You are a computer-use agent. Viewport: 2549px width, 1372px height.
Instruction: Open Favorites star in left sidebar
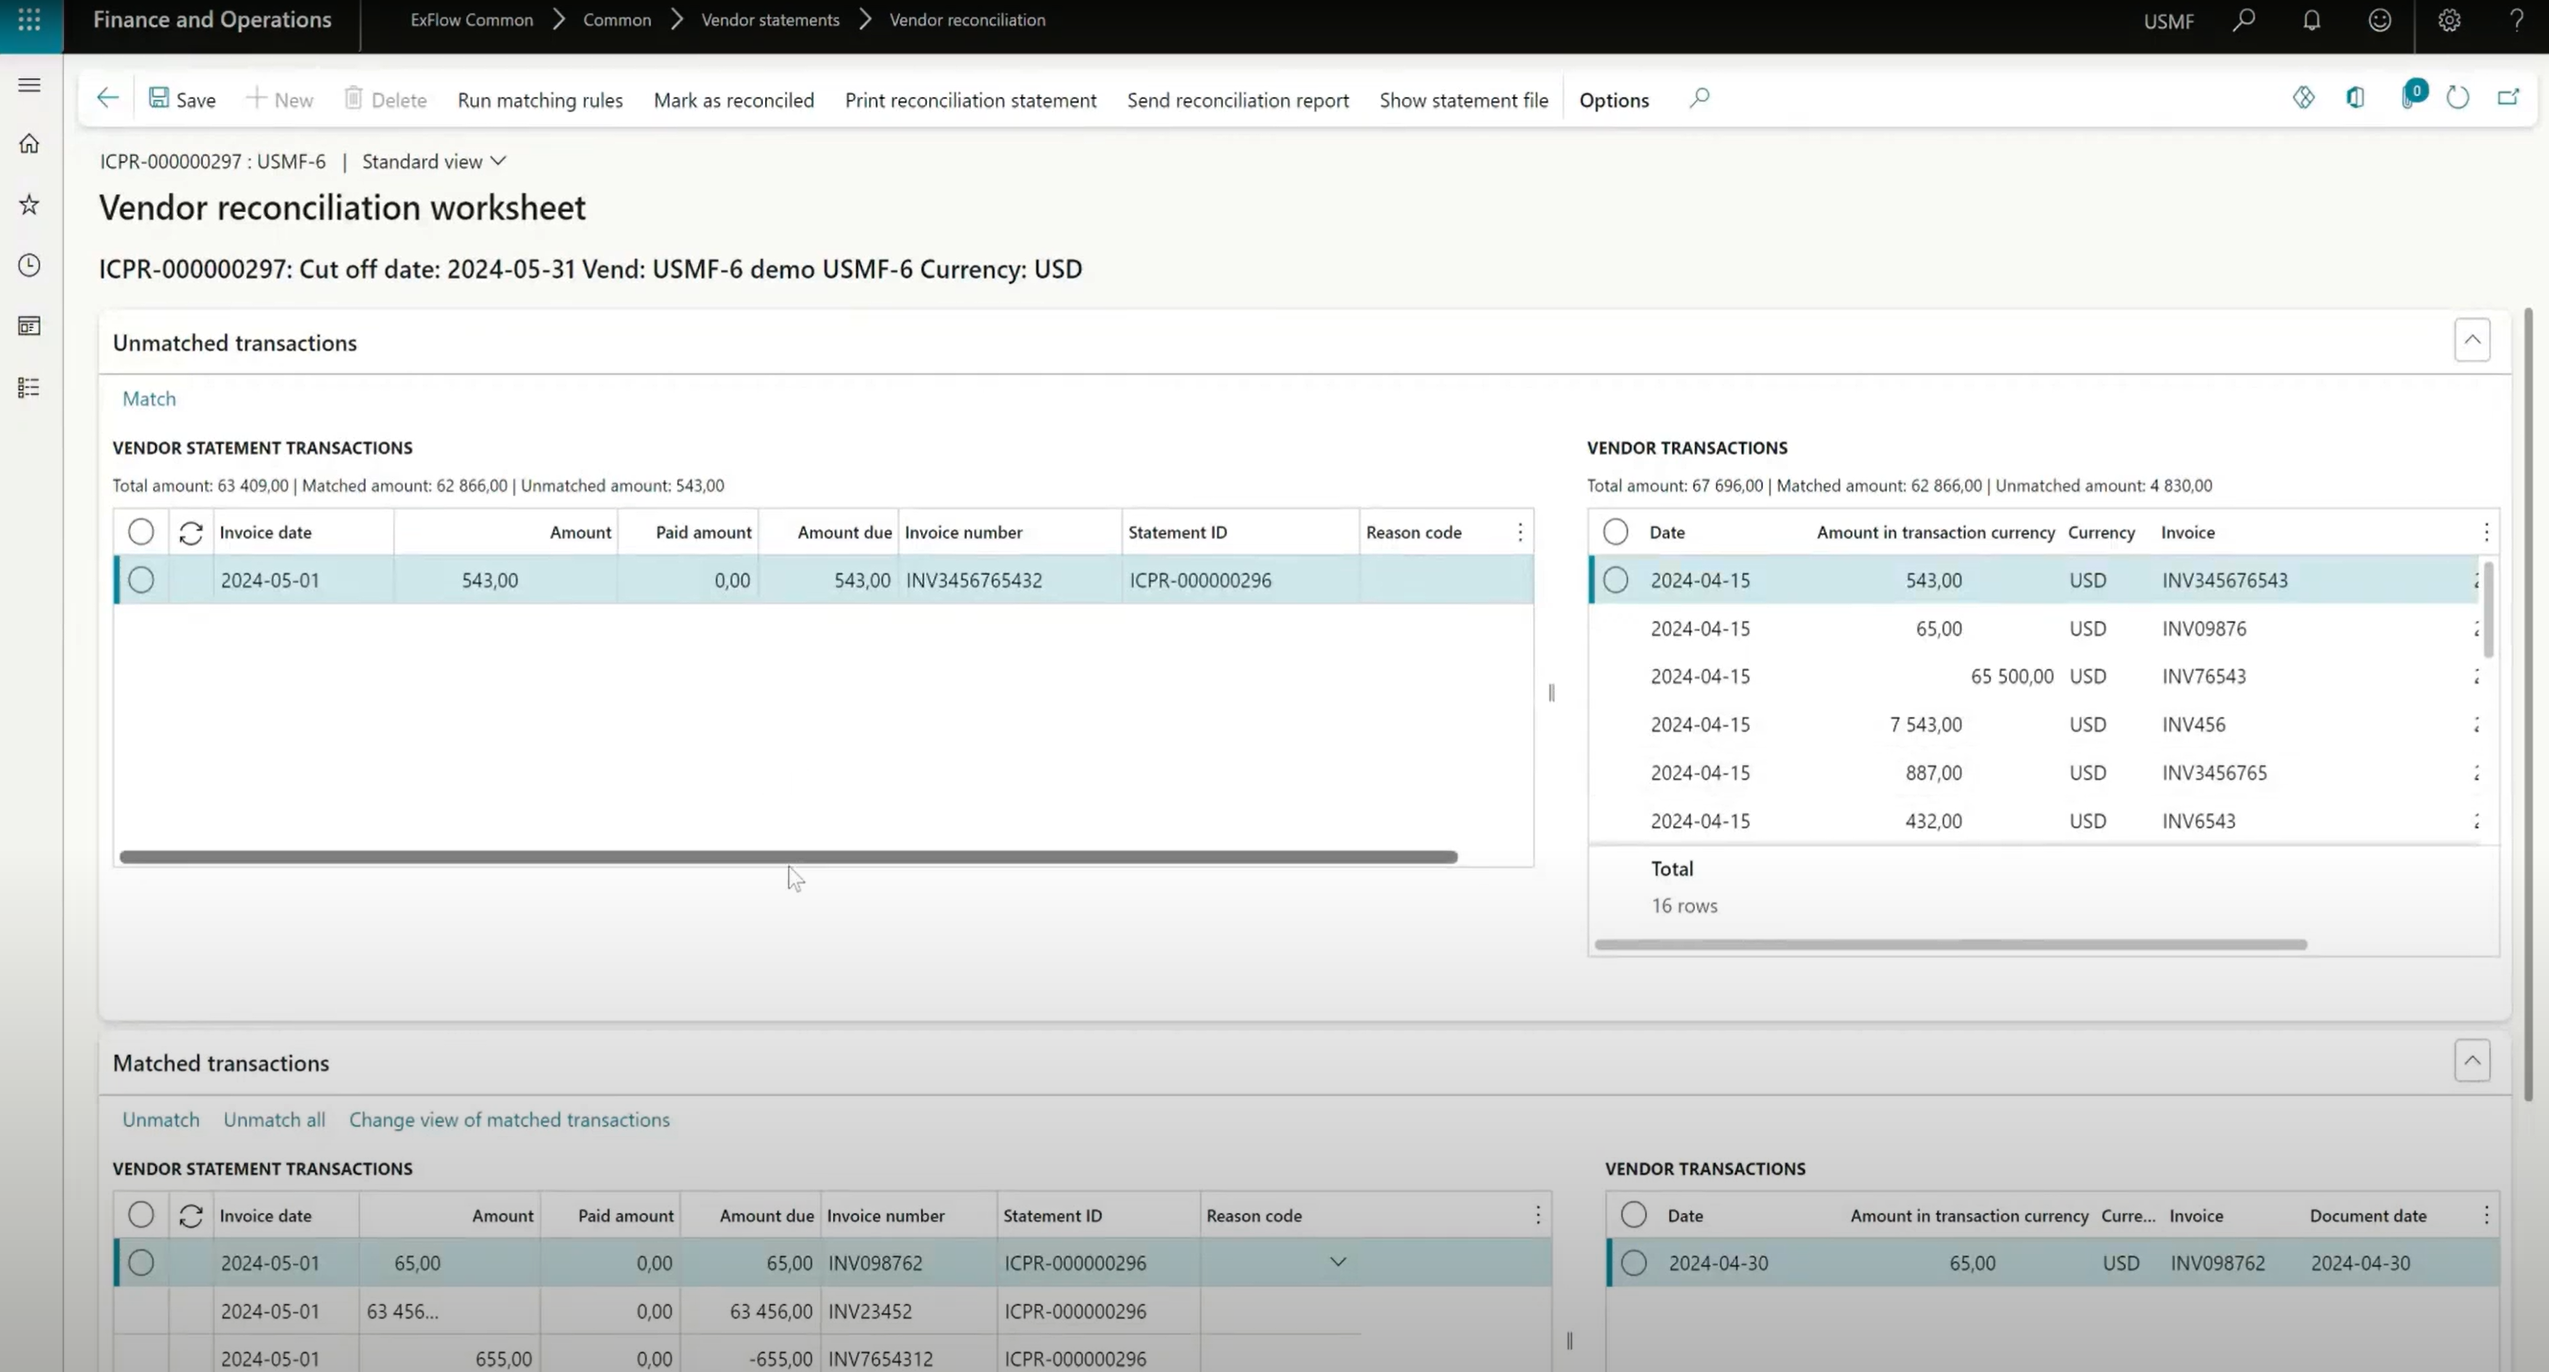[29, 205]
